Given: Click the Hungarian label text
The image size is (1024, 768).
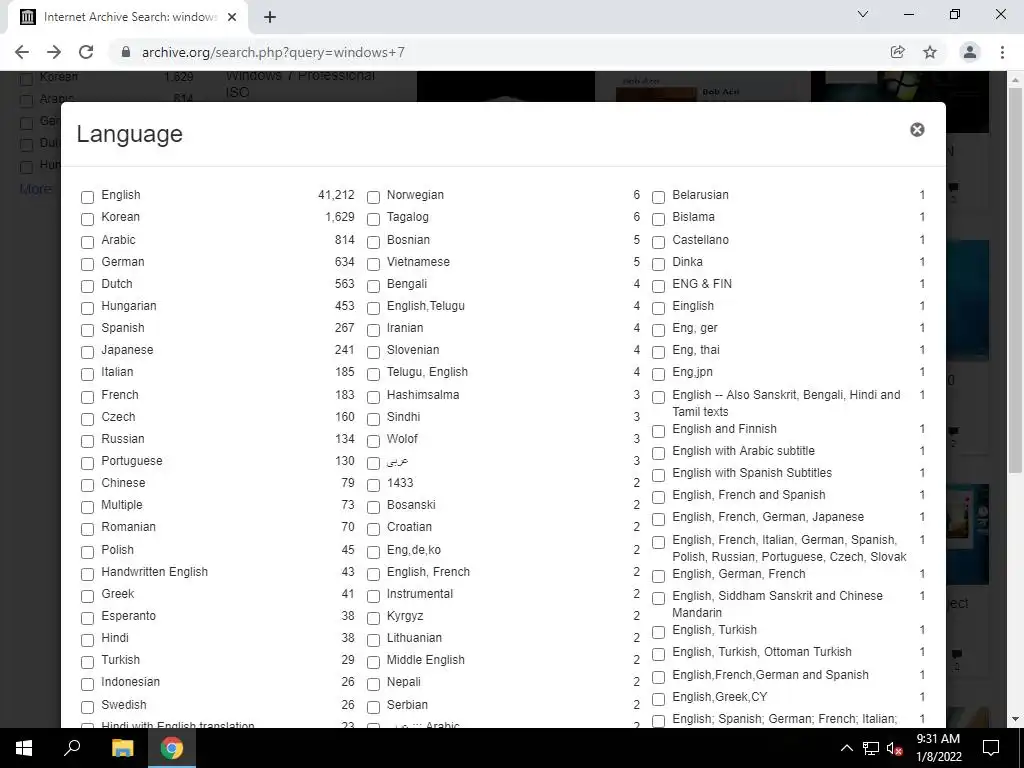Looking at the screenshot, I should [x=129, y=306].
